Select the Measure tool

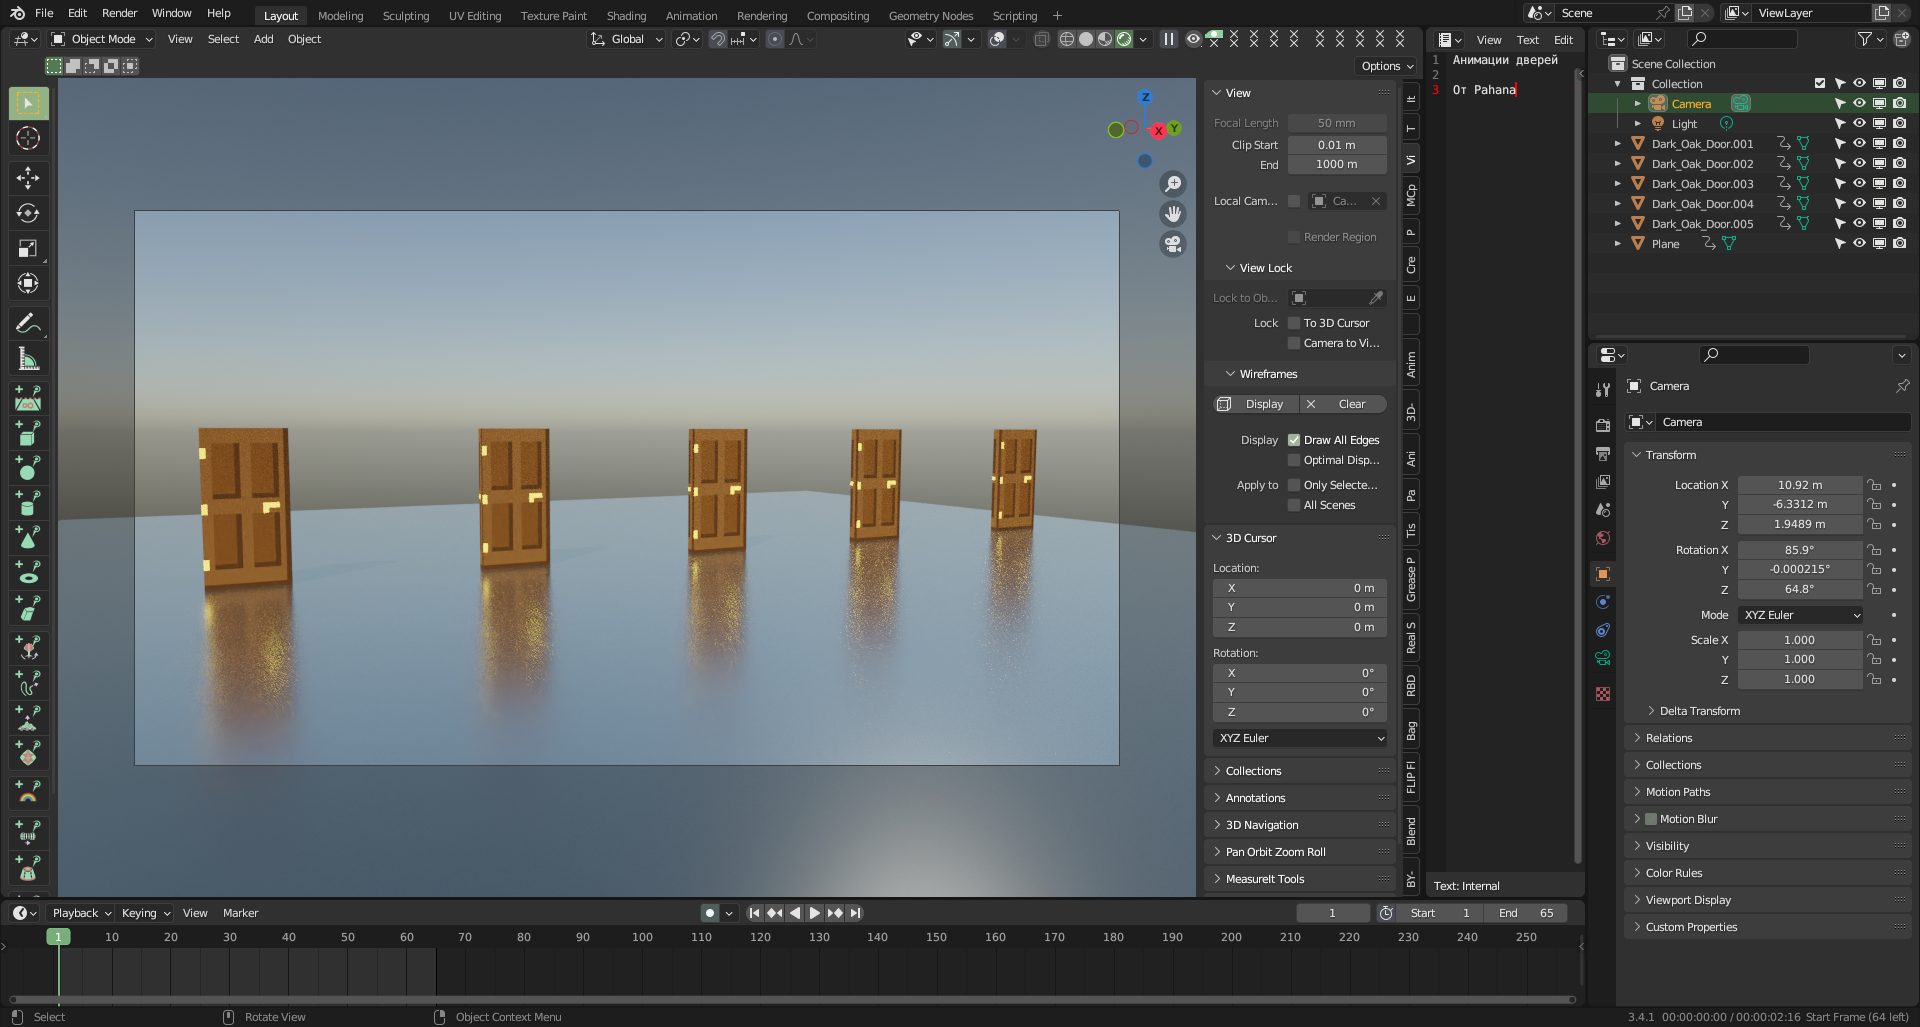28,358
